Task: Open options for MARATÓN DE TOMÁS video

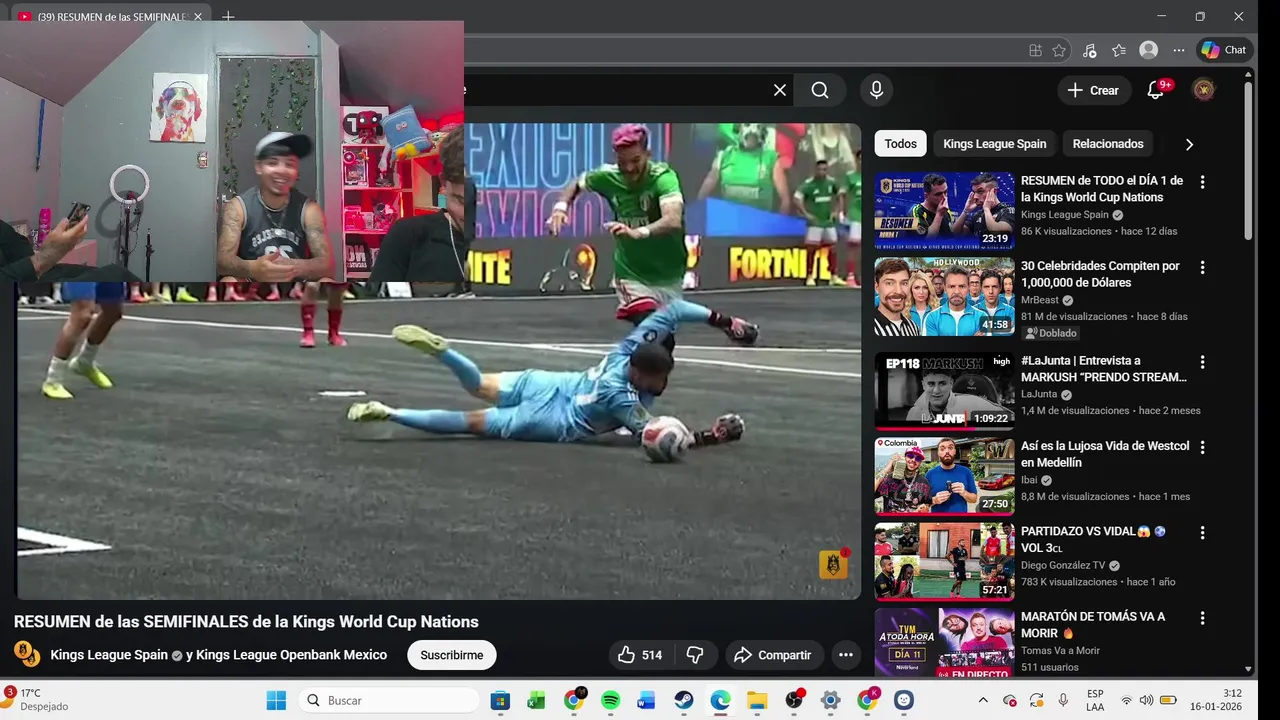Action: [x=1203, y=619]
